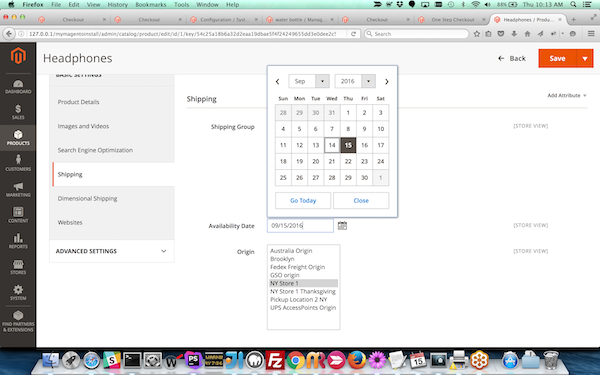Open the calendar picker icon beside Availability Date
The image size is (600, 375).
pos(342,225)
